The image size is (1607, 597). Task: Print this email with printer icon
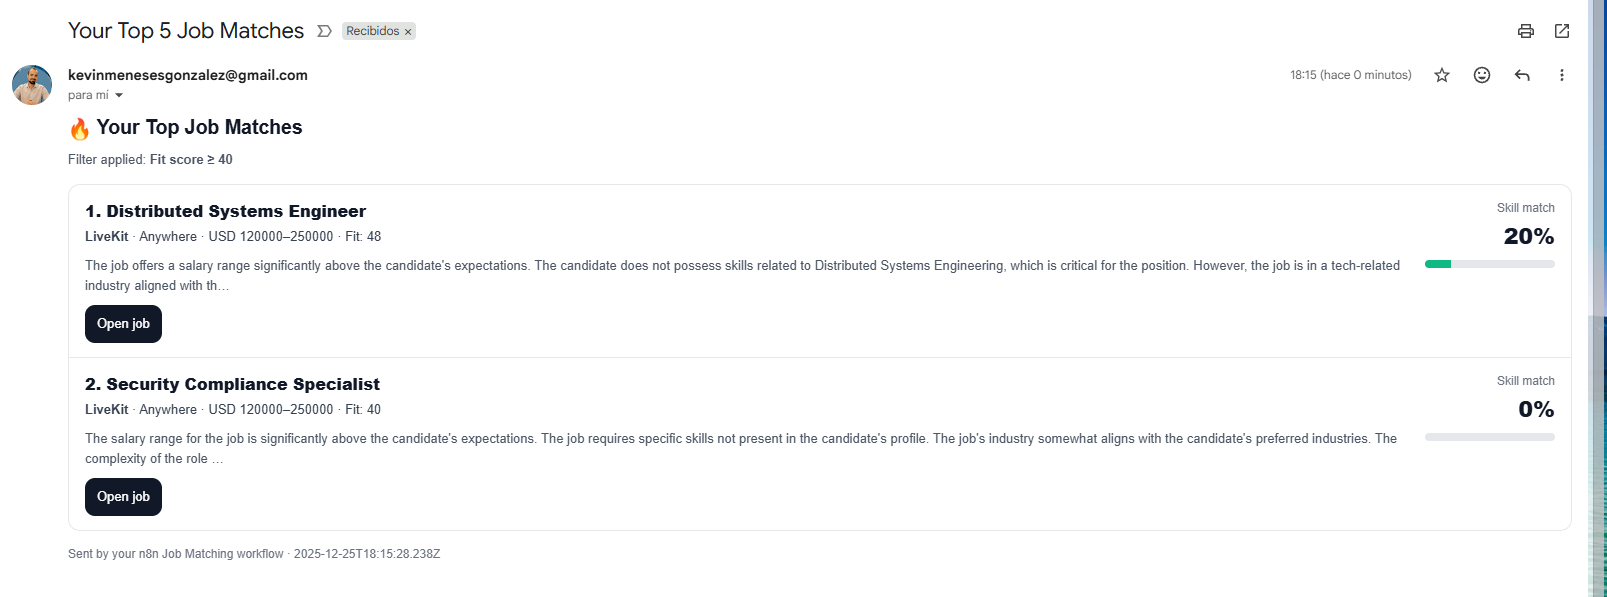(1525, 31)
